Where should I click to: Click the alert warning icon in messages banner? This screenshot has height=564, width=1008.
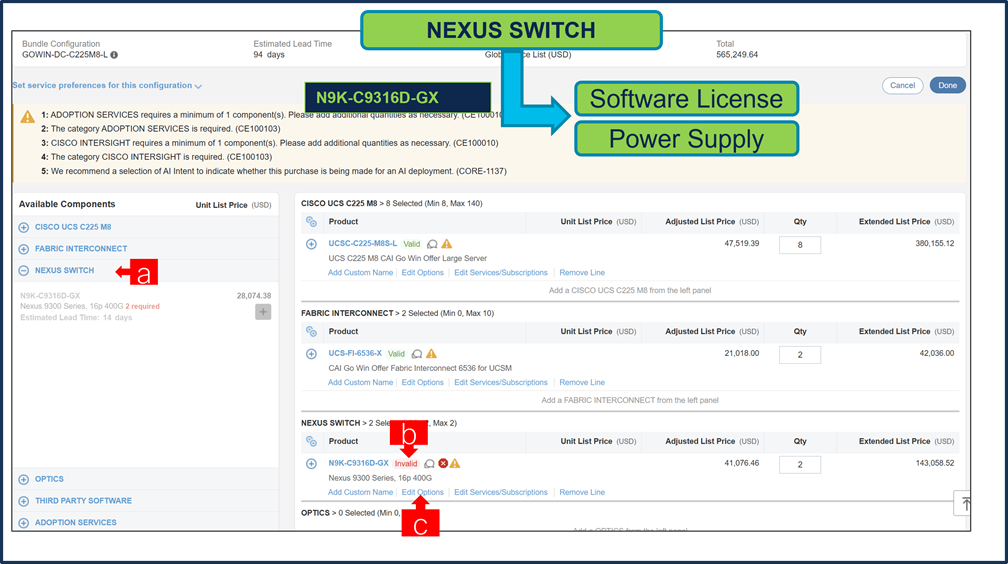[28, 116]
